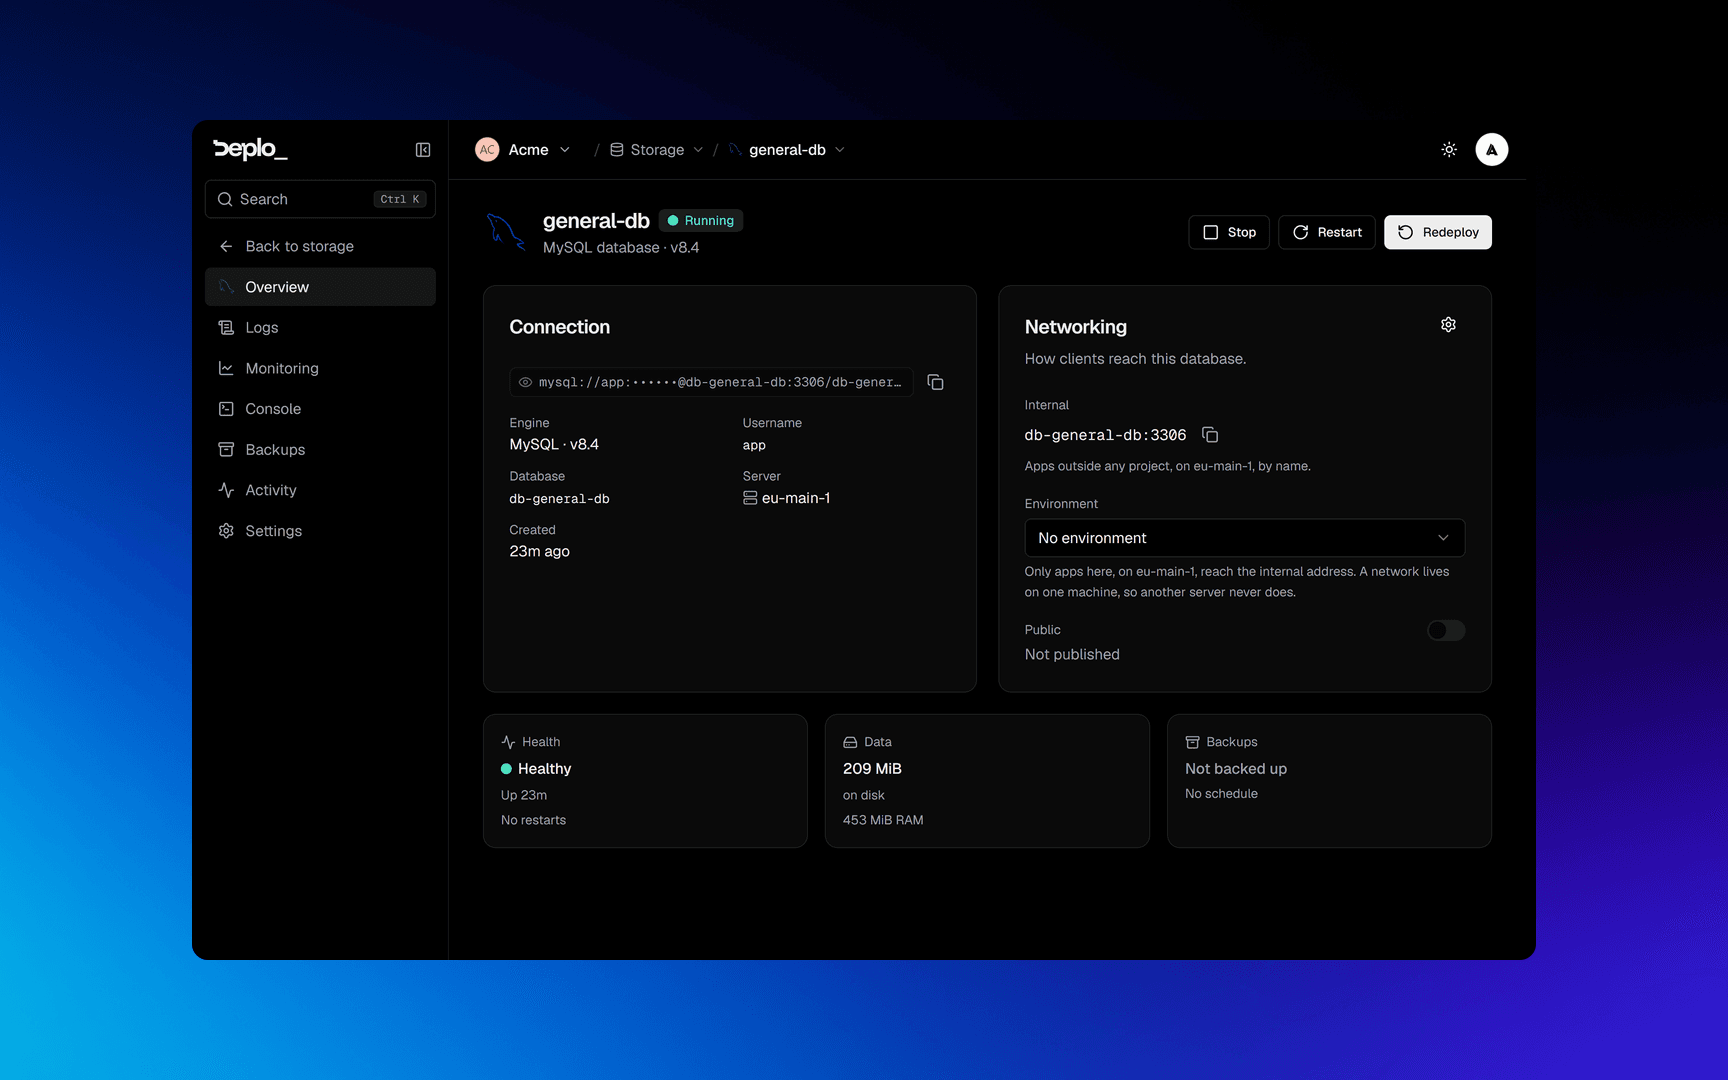Image resolution: width=1728 pixels, height=1080 pixels.
Task: Toggle light theme sun icon
Action: (x=1449, y=150)
